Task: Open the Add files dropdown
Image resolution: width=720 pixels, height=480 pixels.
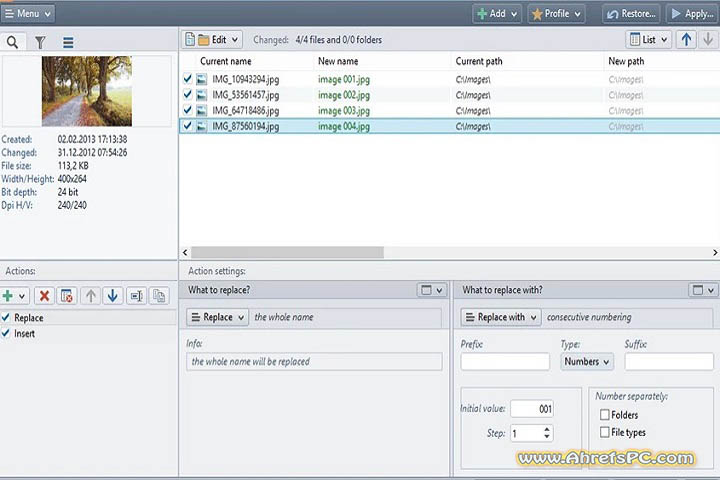Action: coord(497,14)
